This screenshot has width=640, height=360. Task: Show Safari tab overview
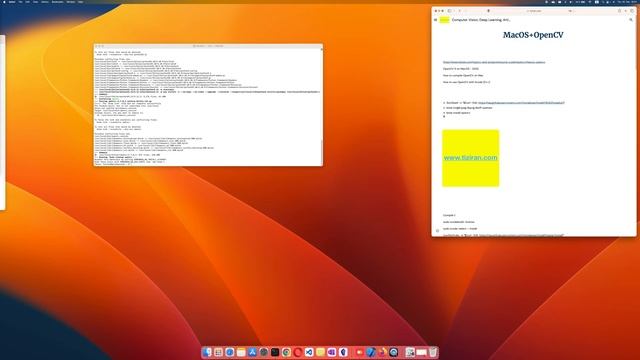point(632,11)
